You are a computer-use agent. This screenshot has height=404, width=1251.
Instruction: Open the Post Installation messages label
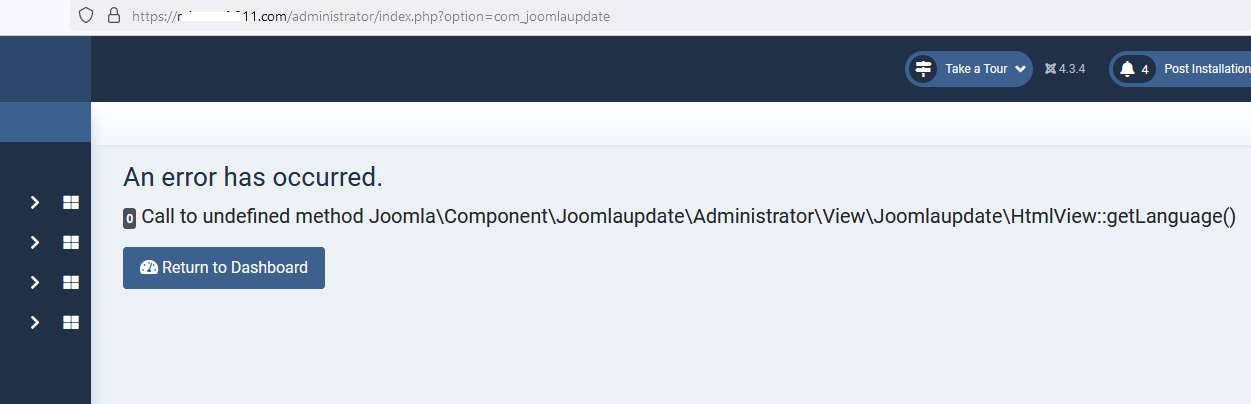1207,69
